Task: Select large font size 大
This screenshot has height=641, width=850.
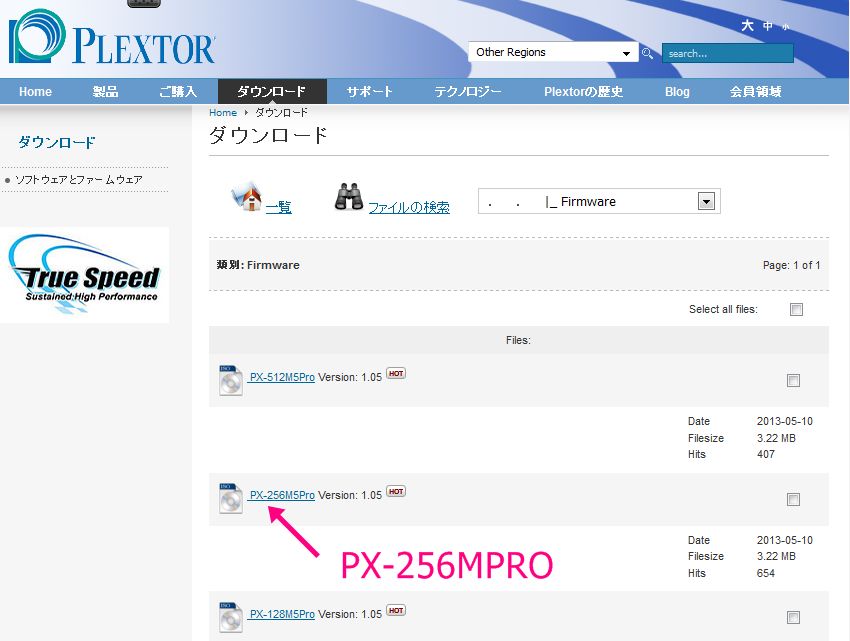Action: (x=748, y=25)
